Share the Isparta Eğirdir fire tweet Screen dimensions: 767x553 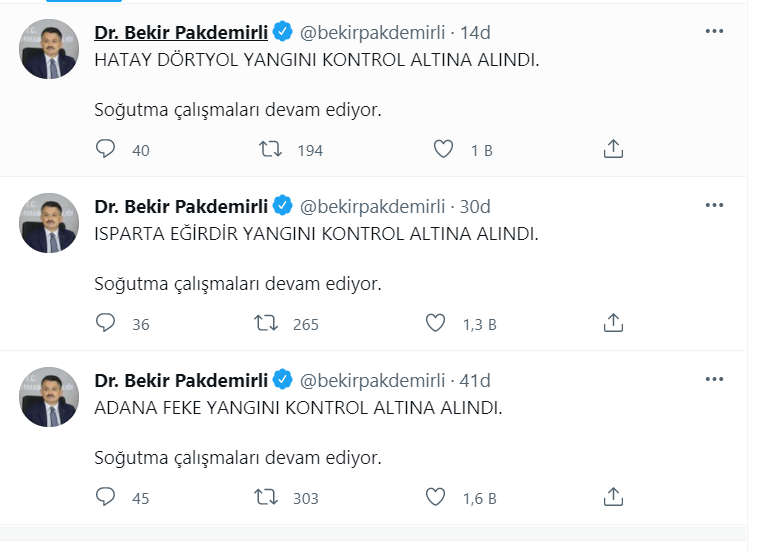point(614,324)
